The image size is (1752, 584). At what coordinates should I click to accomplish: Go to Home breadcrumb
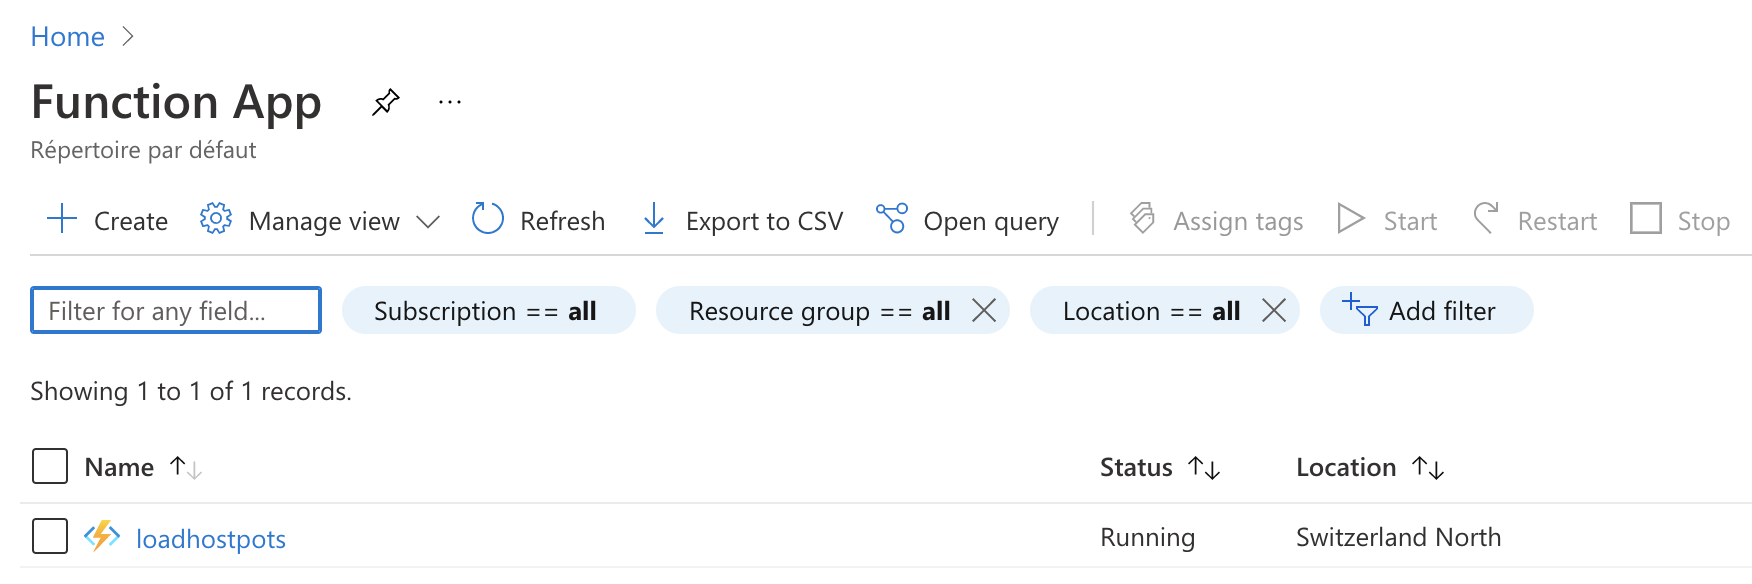pyautogui.click(x=67, y=37)
